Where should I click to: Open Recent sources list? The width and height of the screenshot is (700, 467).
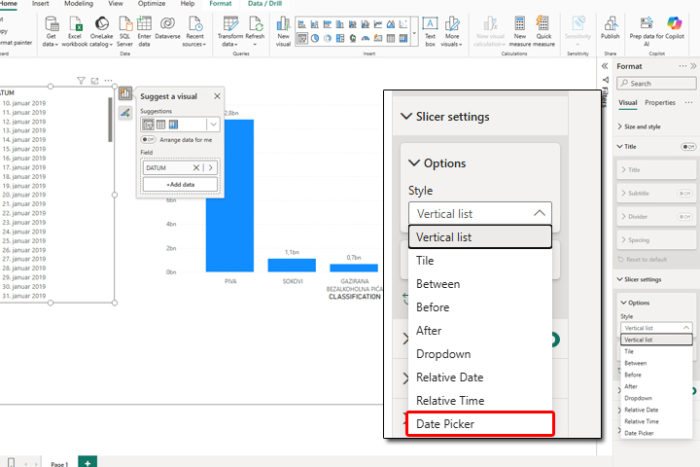tap(195, 31)
